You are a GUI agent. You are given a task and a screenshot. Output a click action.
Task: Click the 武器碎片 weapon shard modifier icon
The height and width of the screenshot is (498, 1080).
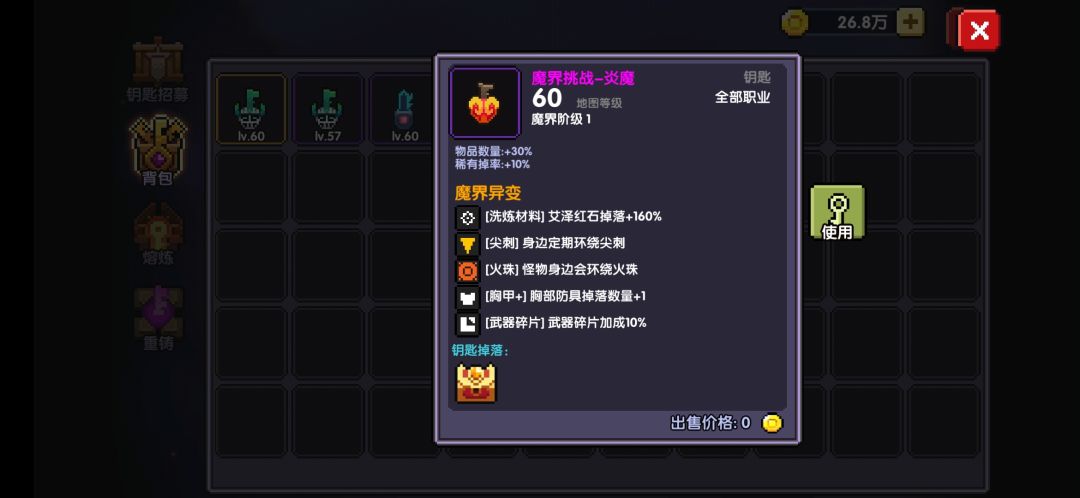point(468,324)
